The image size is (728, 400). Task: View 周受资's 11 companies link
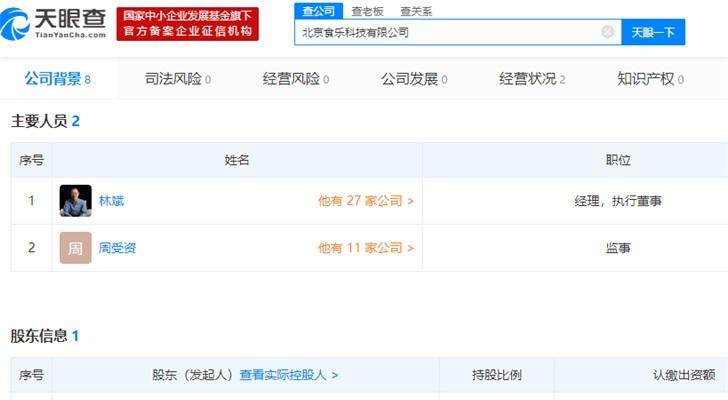366,248
